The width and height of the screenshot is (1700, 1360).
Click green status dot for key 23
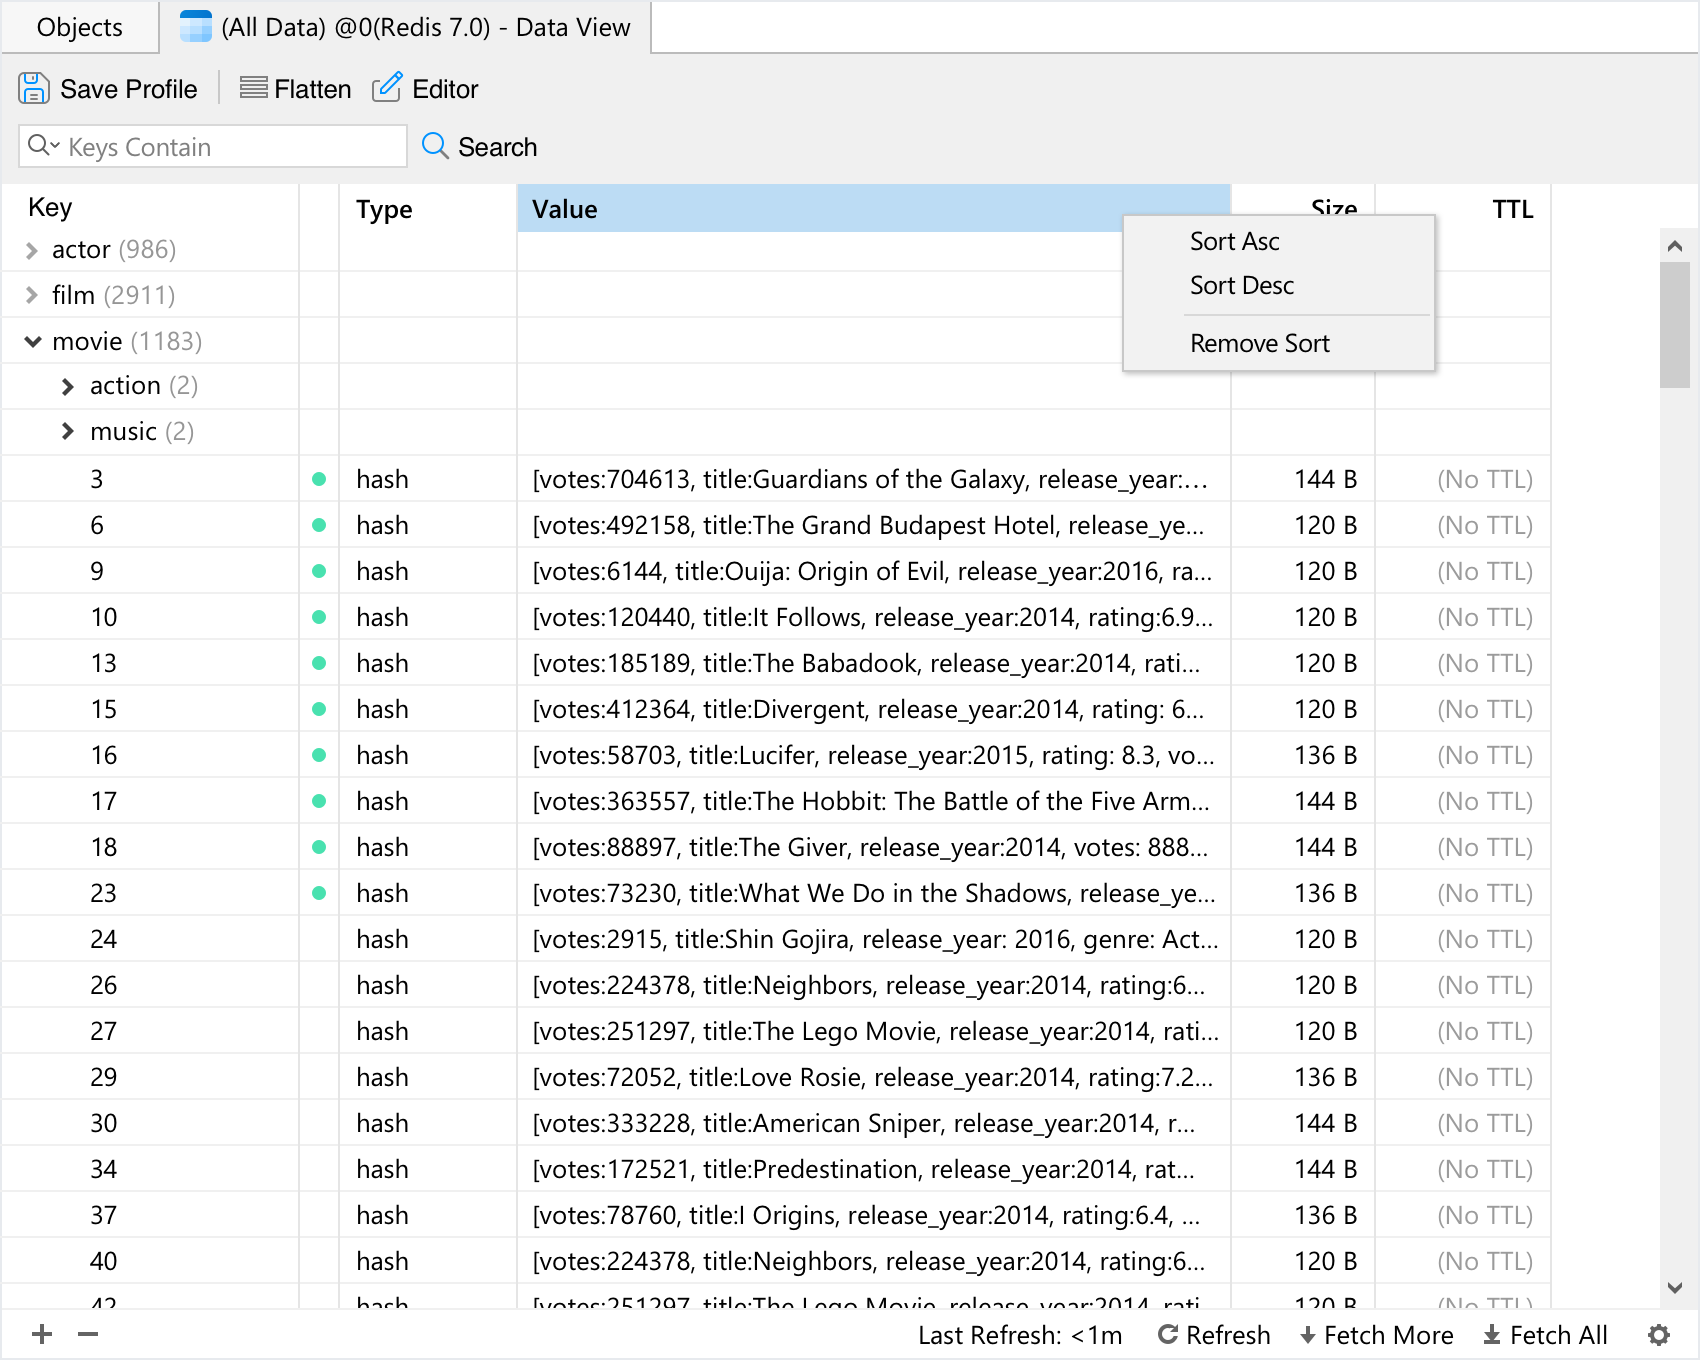click(319, 893)
